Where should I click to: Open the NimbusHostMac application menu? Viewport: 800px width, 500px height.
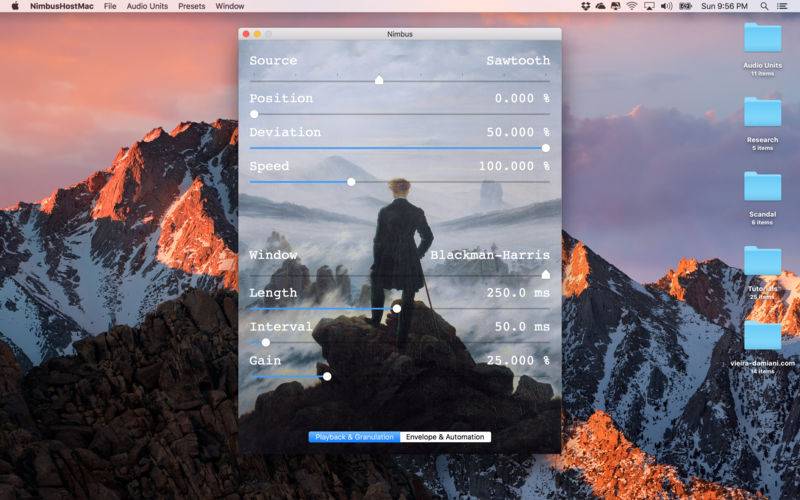(x=62, y=6)
